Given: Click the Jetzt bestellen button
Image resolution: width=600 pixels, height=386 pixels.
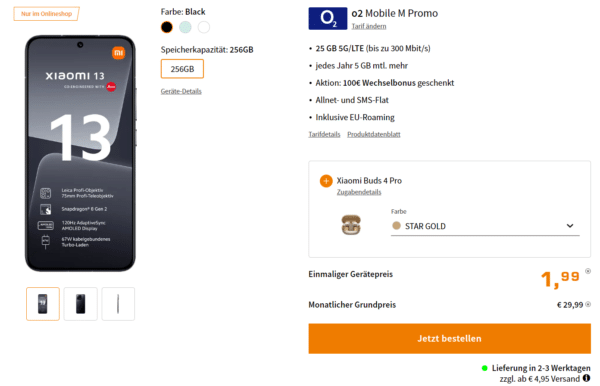Looking at the screenshot, I should (x=450, y=339).
